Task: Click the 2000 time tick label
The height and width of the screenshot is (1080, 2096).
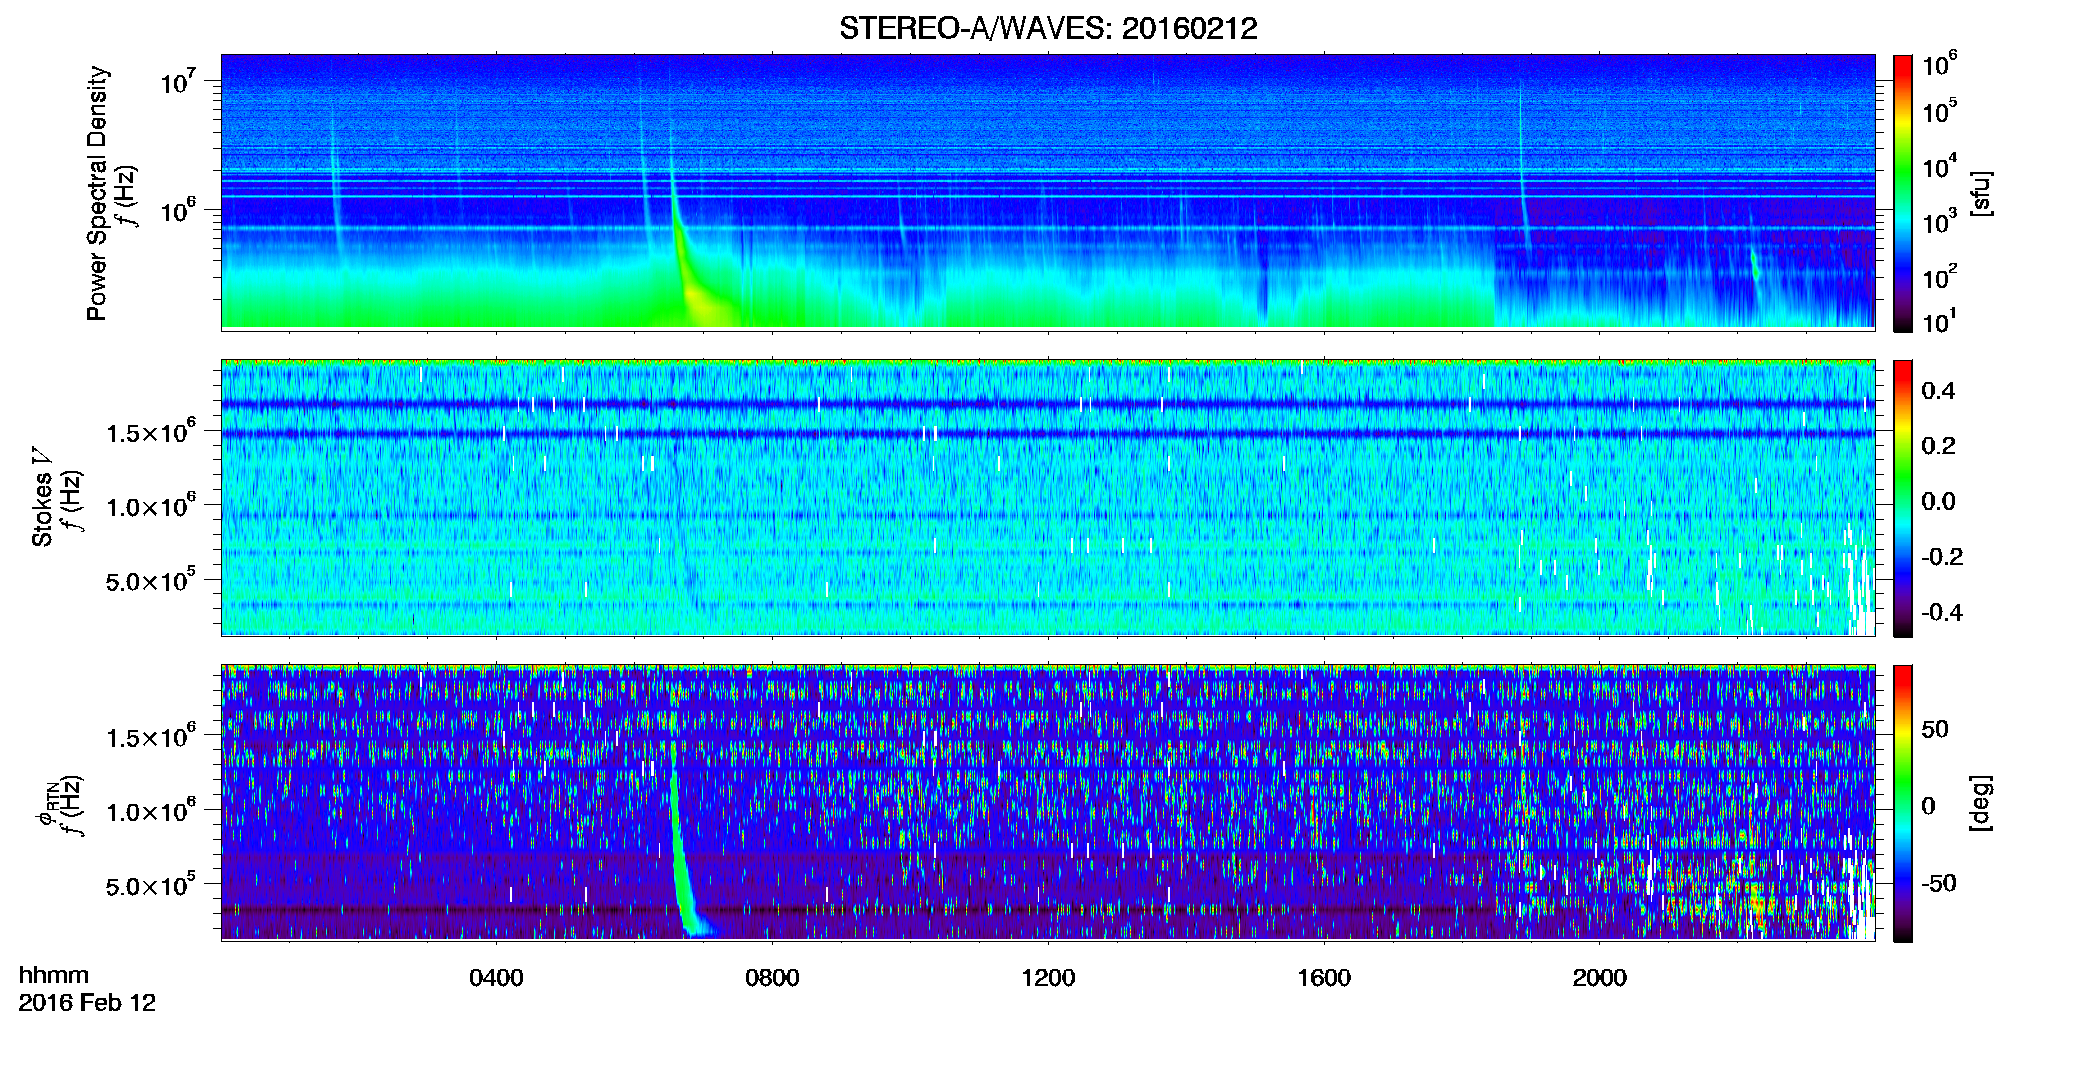Action: point(1600,977)
